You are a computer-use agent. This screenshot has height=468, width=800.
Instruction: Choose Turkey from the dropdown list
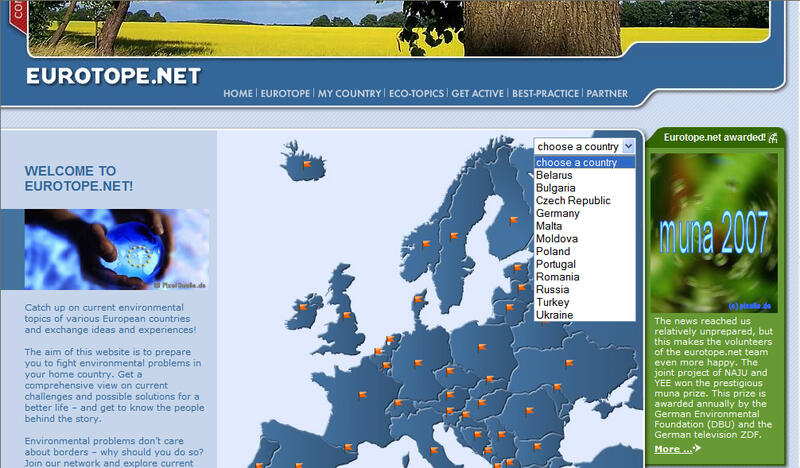pos(553,302)
